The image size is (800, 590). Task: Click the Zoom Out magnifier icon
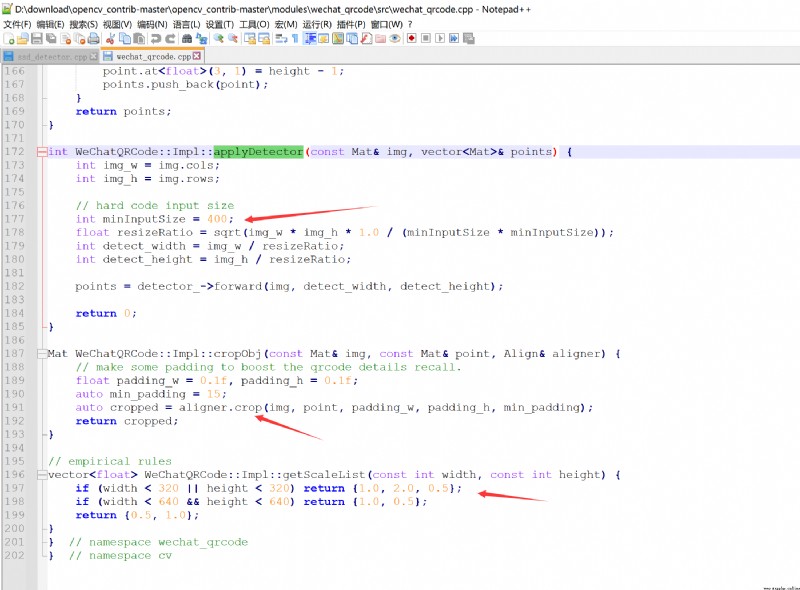tap(233, 39)
